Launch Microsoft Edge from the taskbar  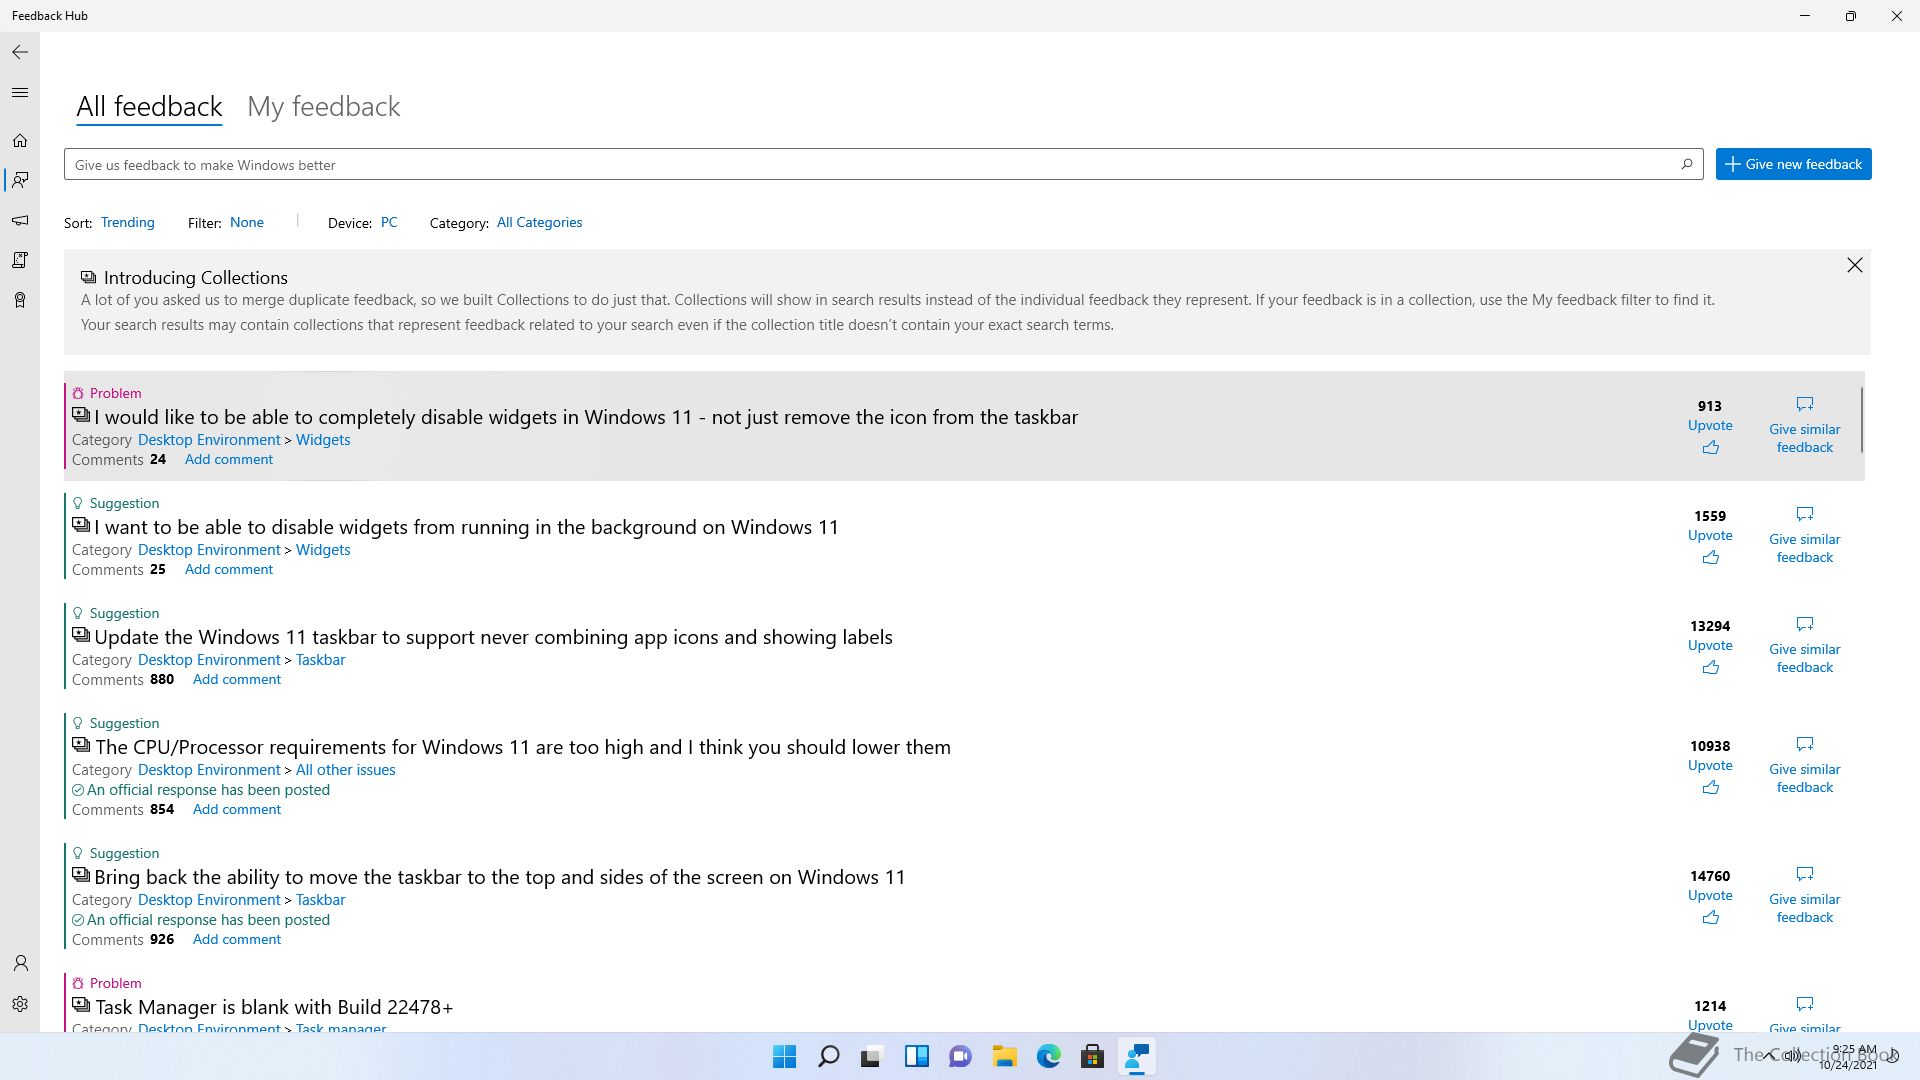[x=1048, y=1056]
